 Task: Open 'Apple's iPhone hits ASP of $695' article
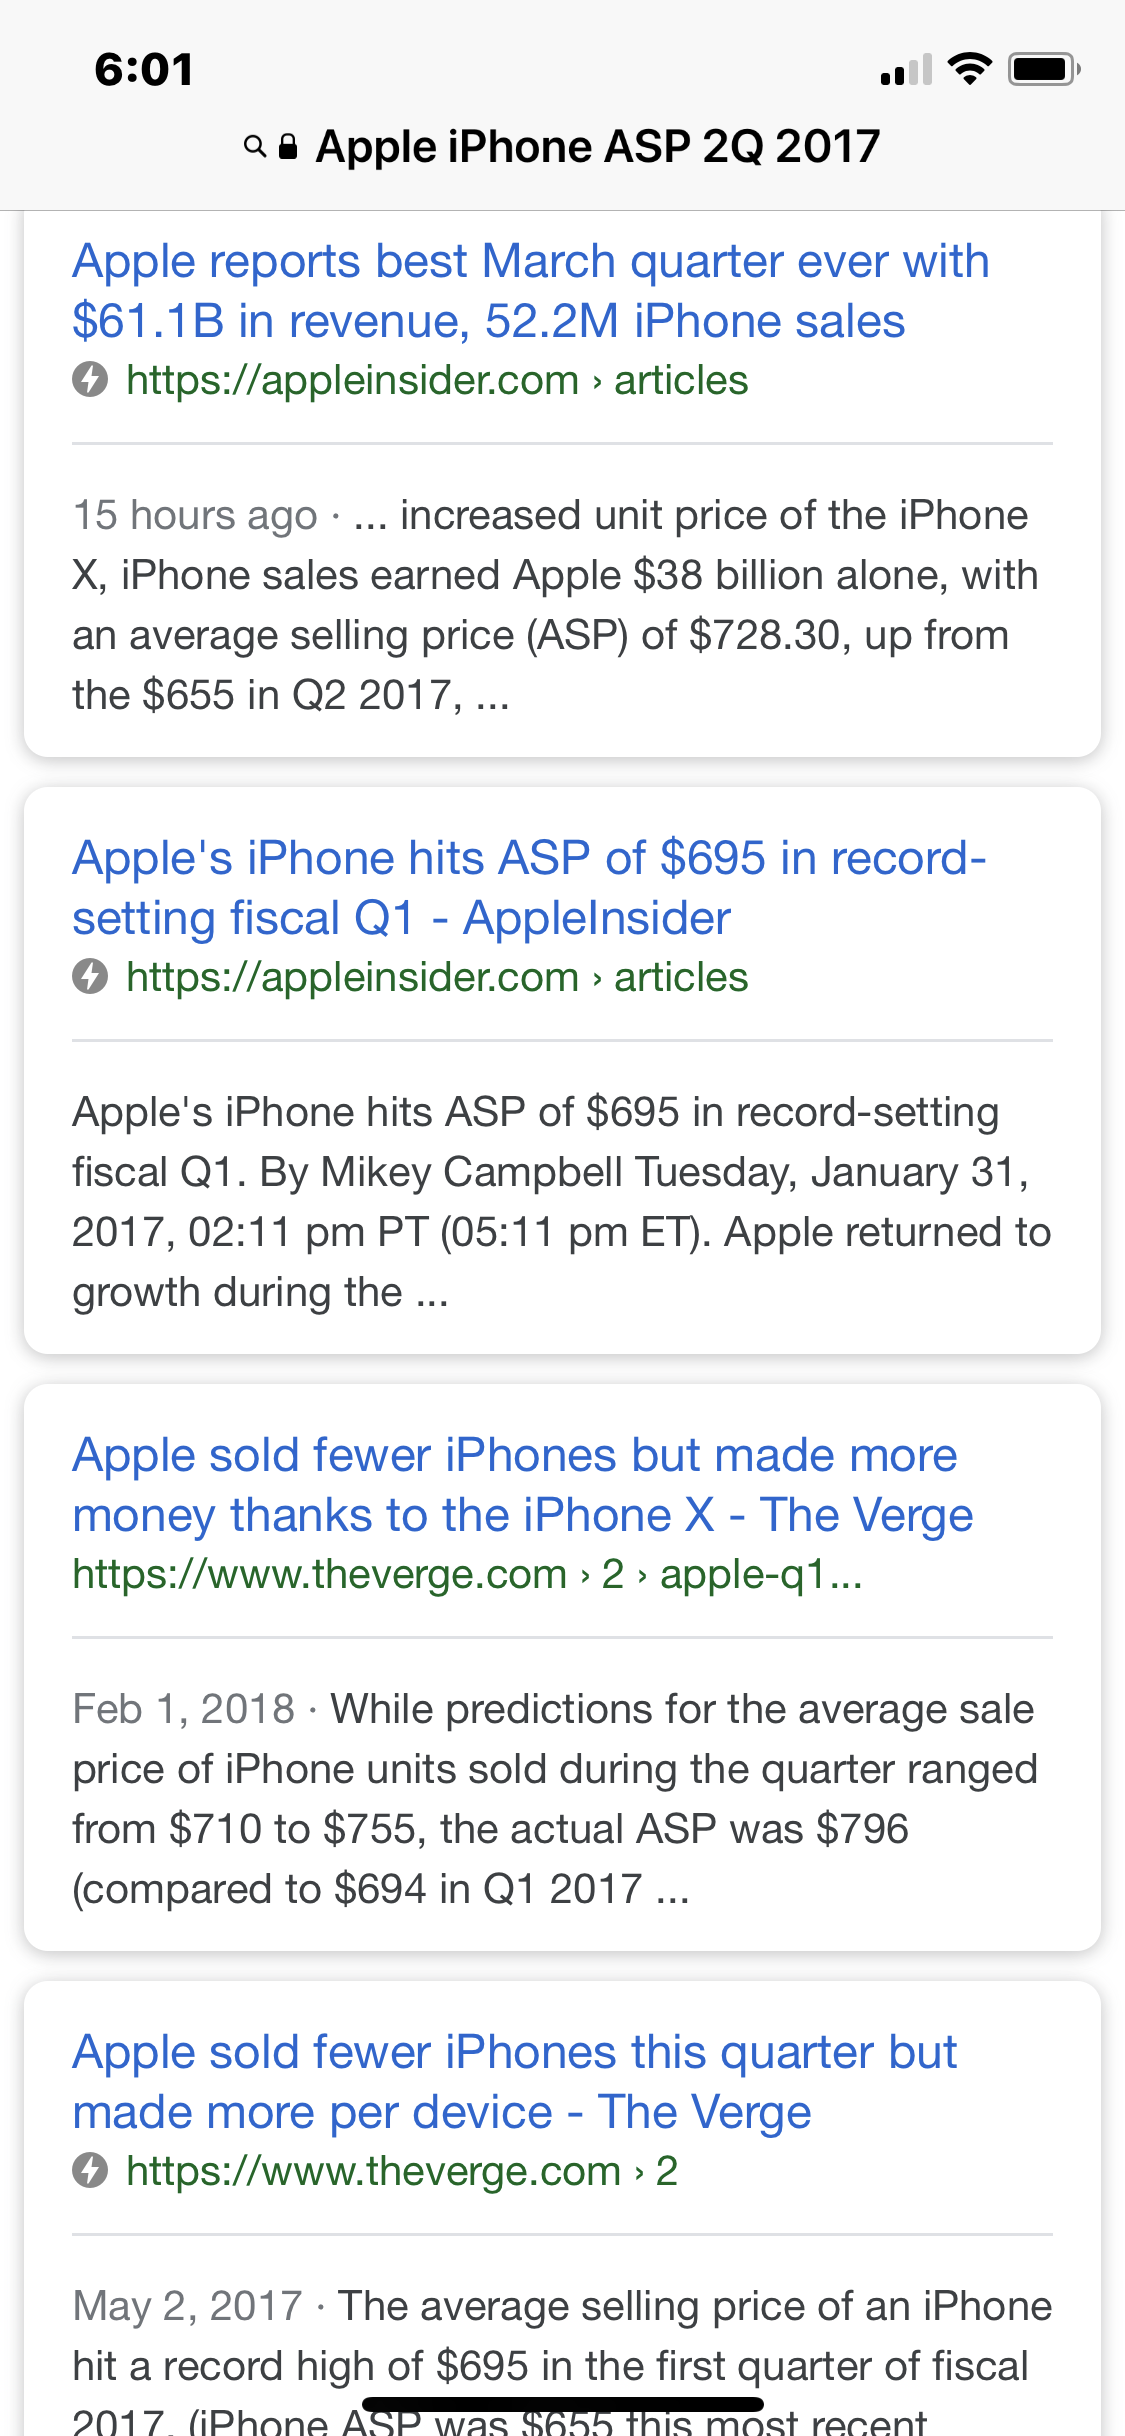pyautogui.click(x=529, y=888)
